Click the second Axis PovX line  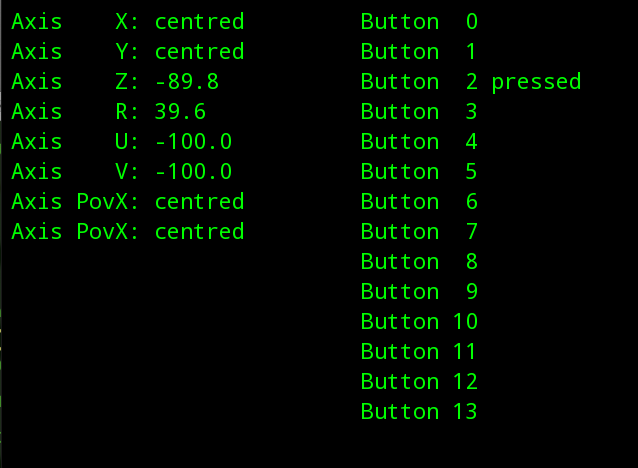pos(128,232)
